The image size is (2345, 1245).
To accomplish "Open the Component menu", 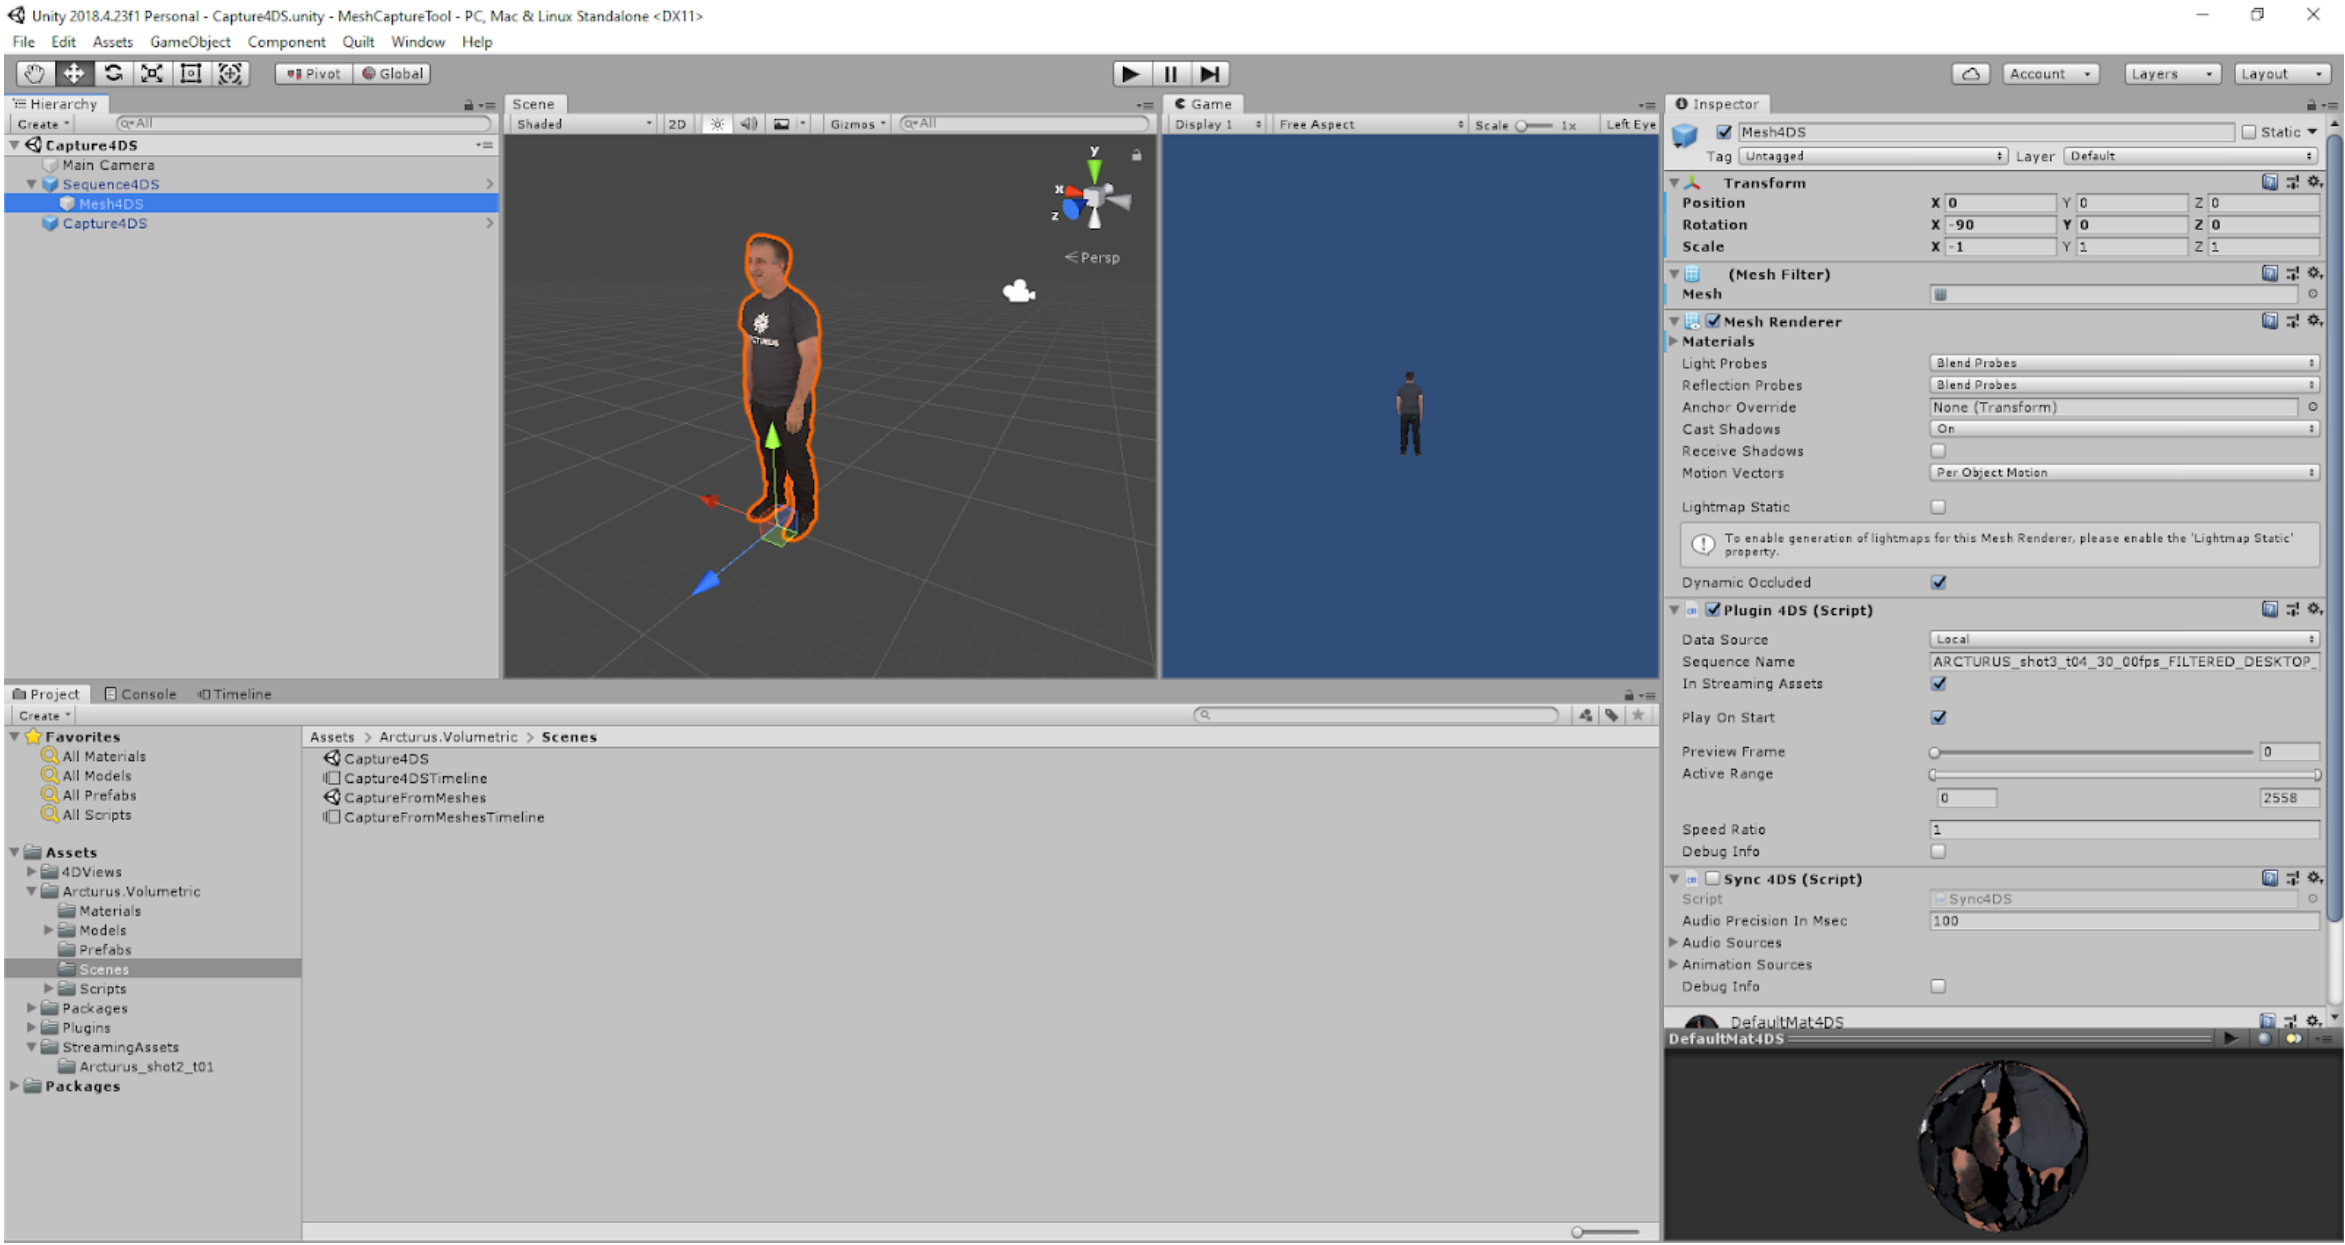I will (x=286, y=42).
